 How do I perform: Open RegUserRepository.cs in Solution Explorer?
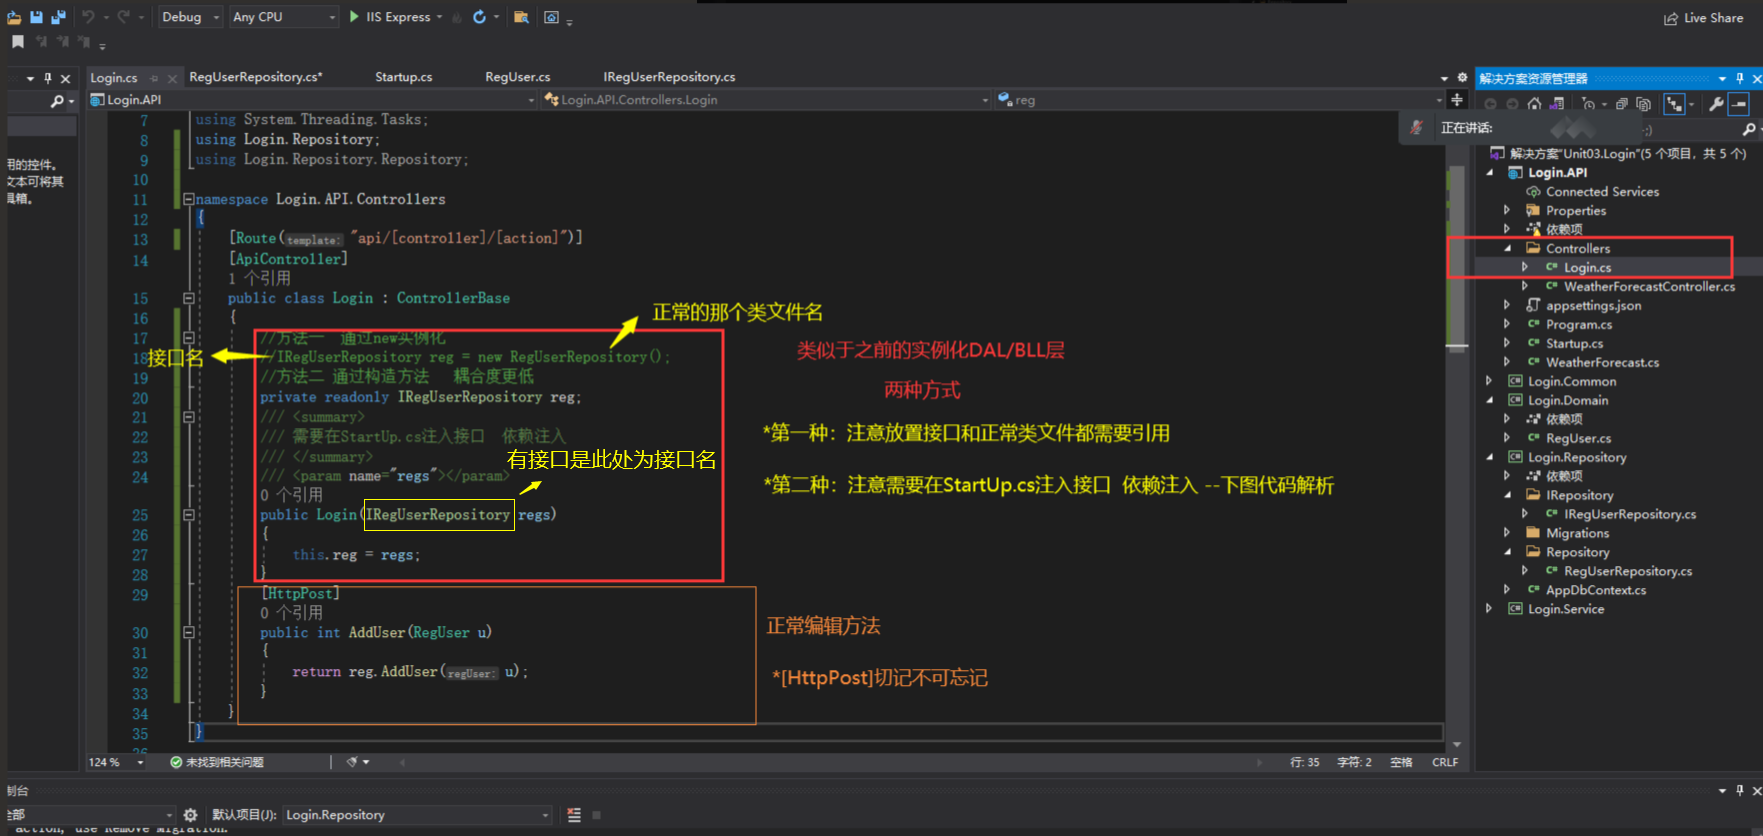pos(1627,571)
